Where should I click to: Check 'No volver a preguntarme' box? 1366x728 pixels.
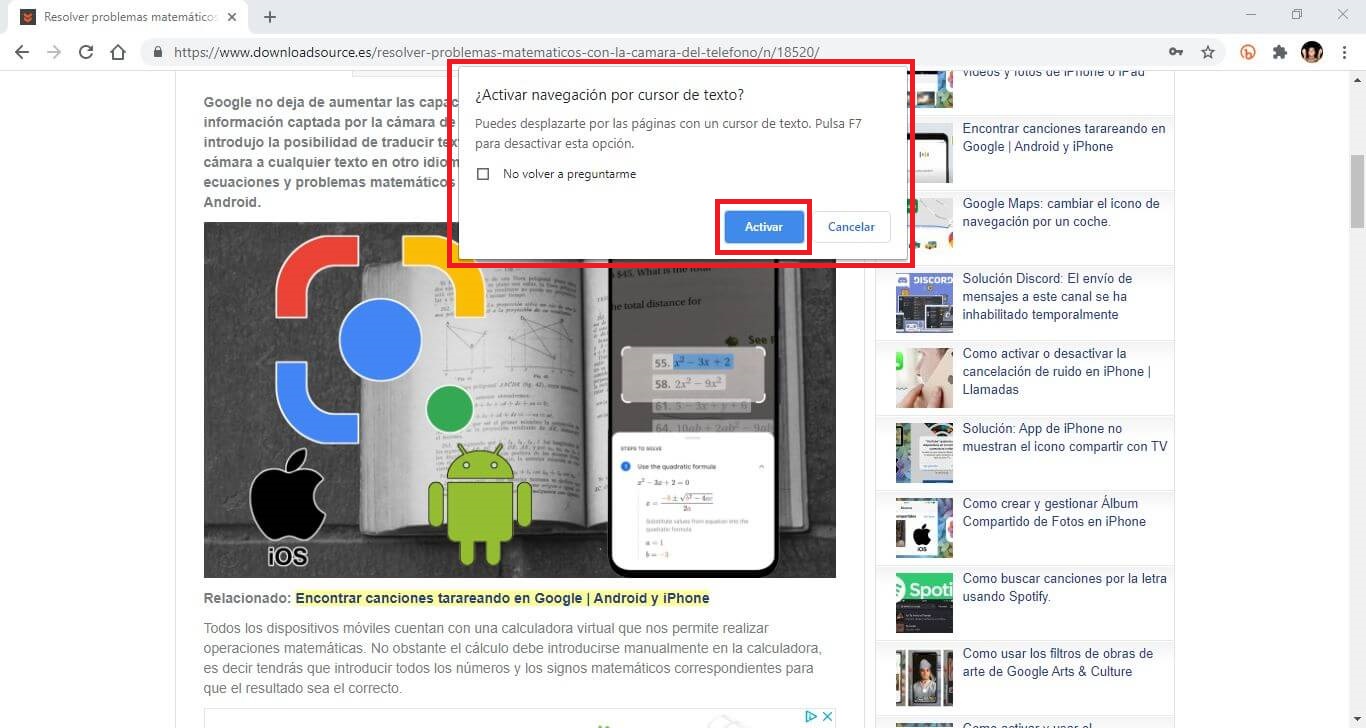coord(483,174)
